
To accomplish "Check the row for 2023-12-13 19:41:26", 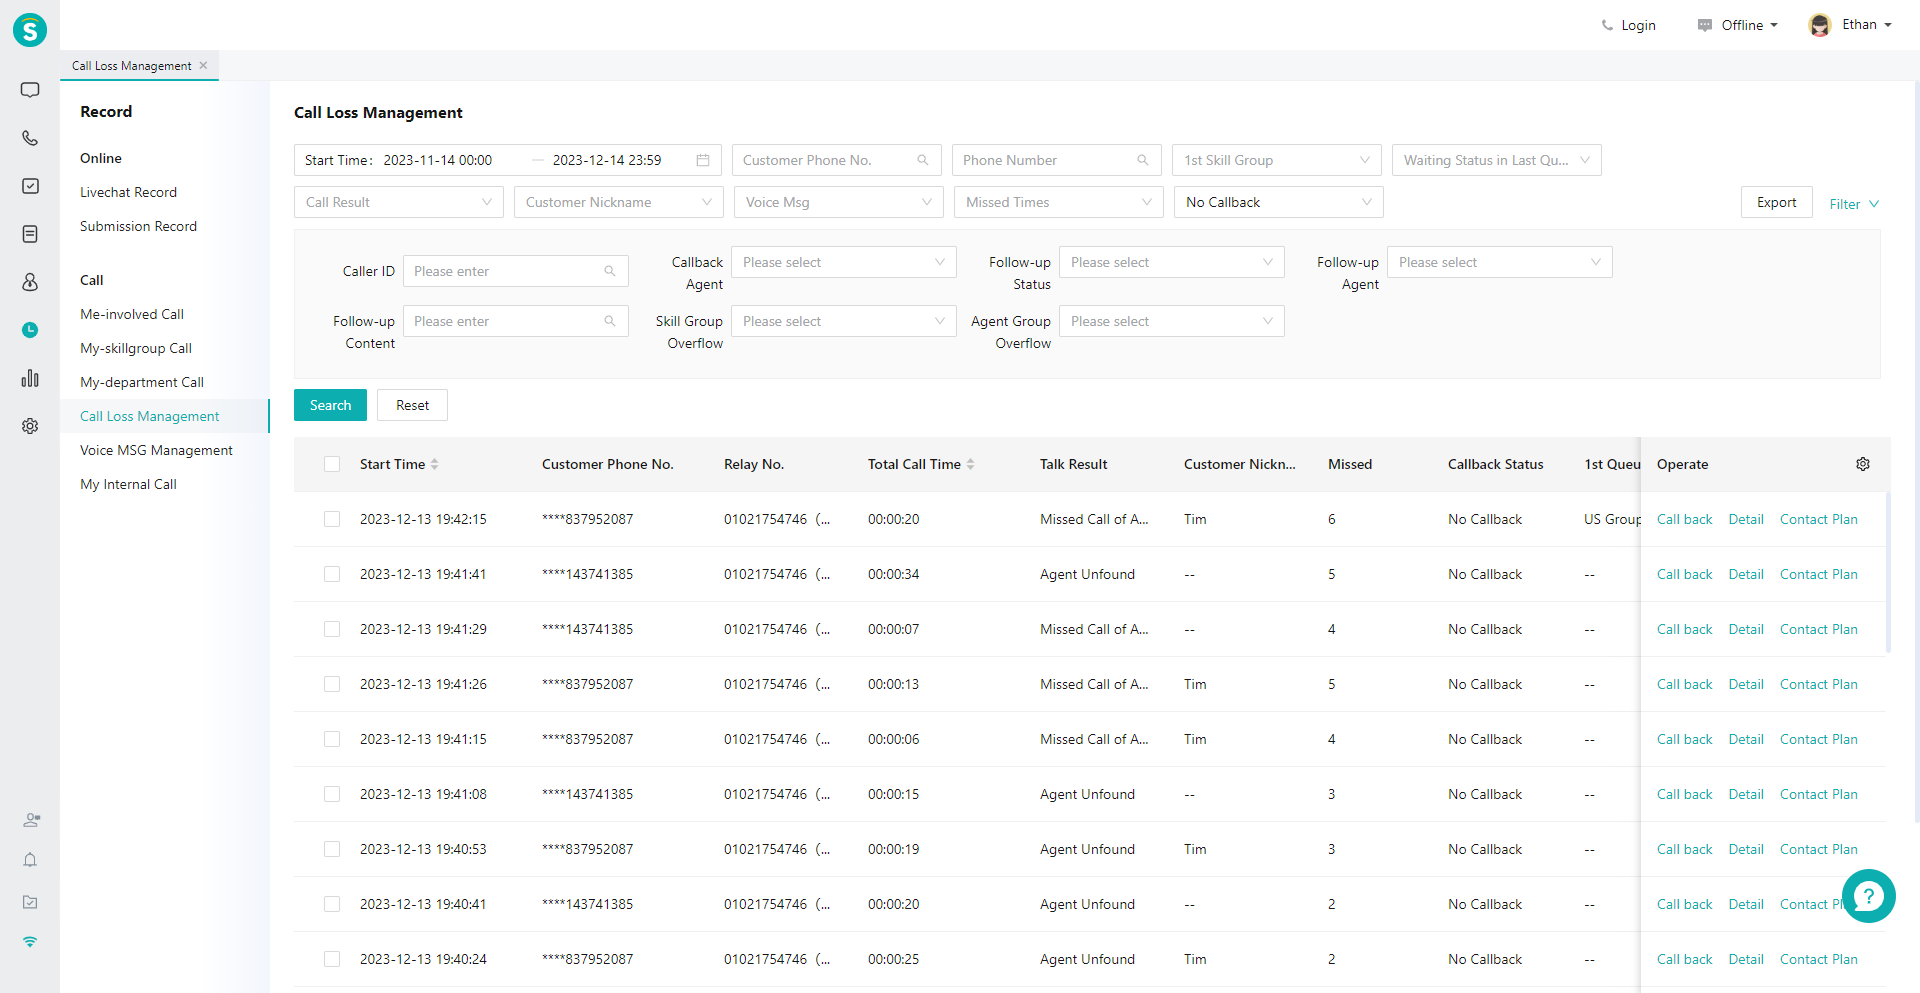I will coord(332,684).
